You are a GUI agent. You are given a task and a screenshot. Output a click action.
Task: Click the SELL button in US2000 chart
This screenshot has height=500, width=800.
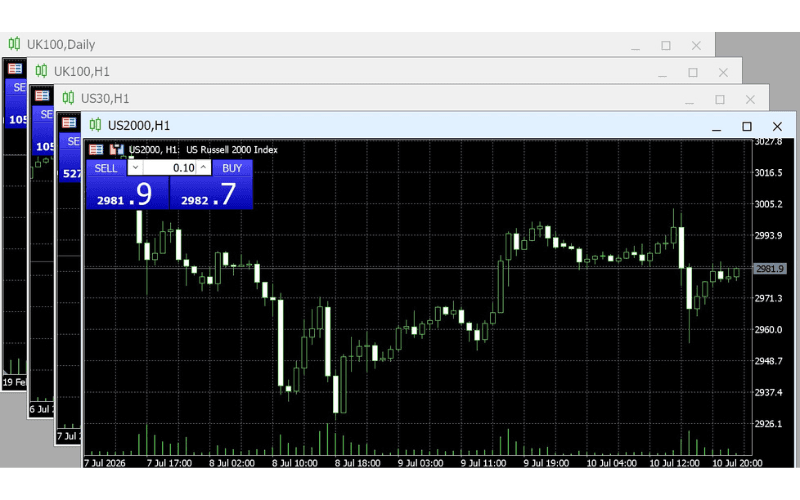point(106,168)
